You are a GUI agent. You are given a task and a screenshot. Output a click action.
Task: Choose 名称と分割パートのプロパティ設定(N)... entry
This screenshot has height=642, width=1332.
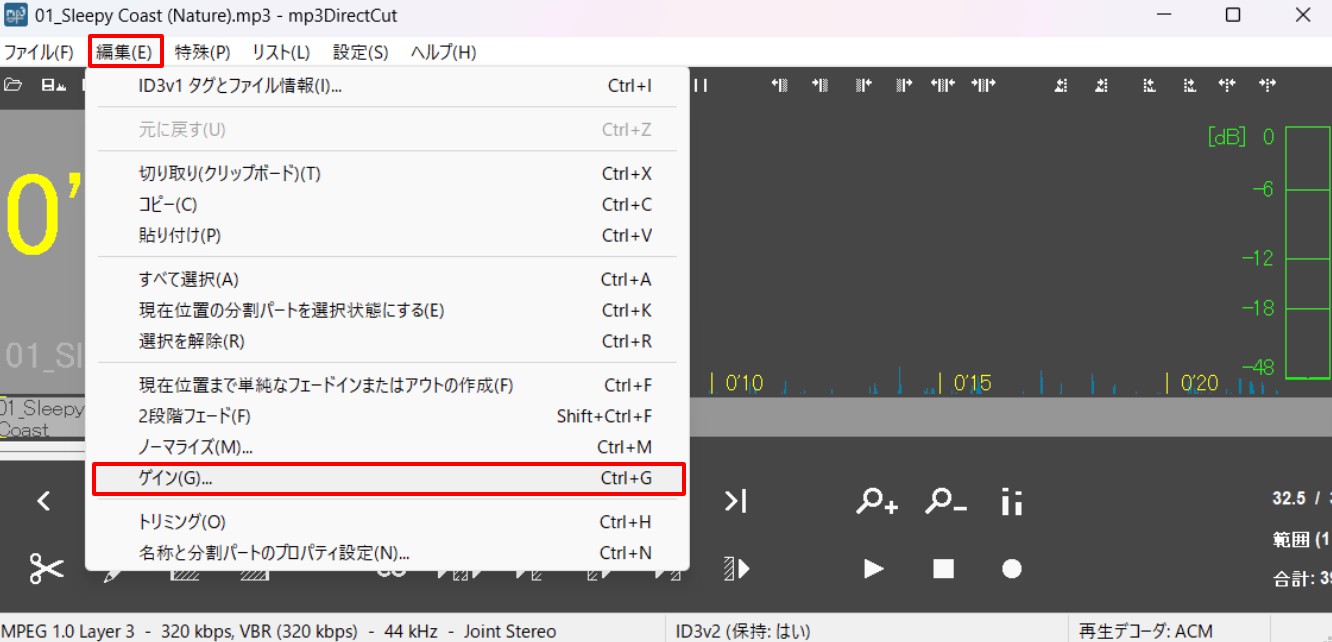point(387,553)
